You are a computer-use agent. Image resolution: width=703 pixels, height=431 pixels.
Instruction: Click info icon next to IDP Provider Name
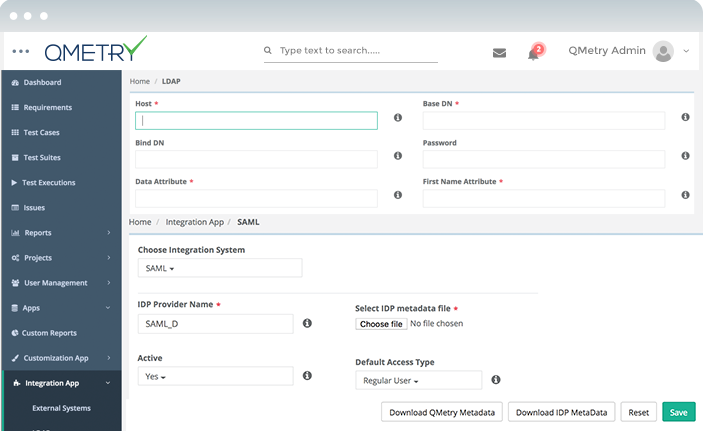click(x=307, y=323)
